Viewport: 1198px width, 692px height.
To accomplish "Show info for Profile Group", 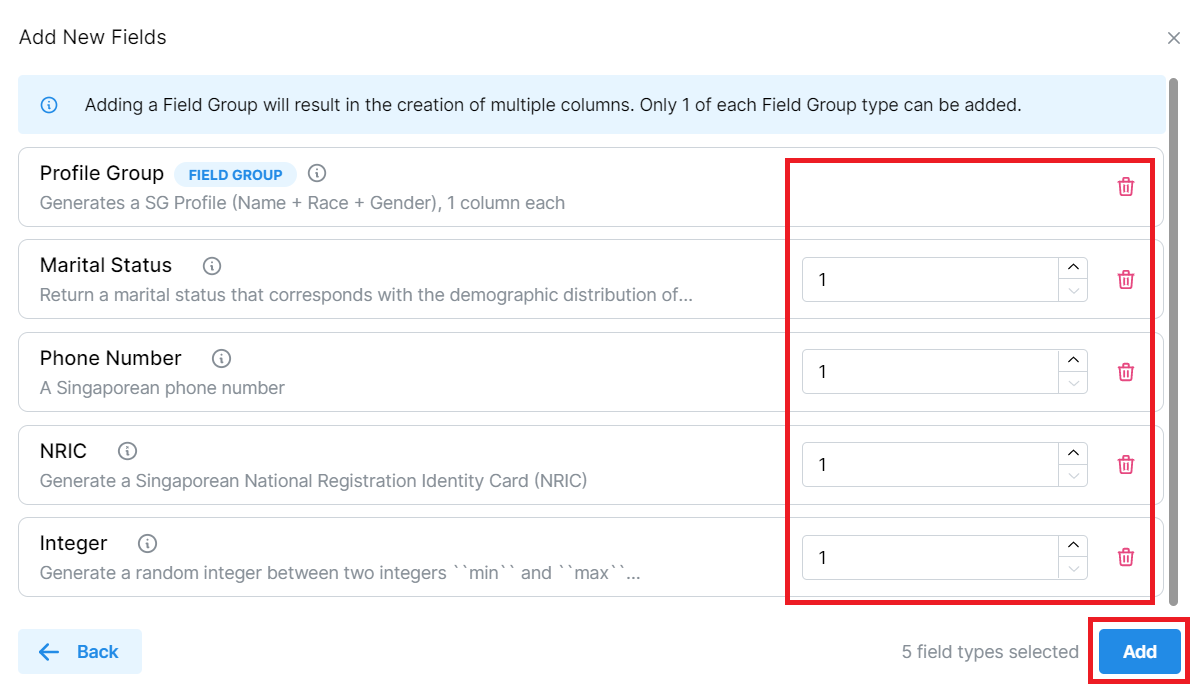I will (x=317, y=173).
